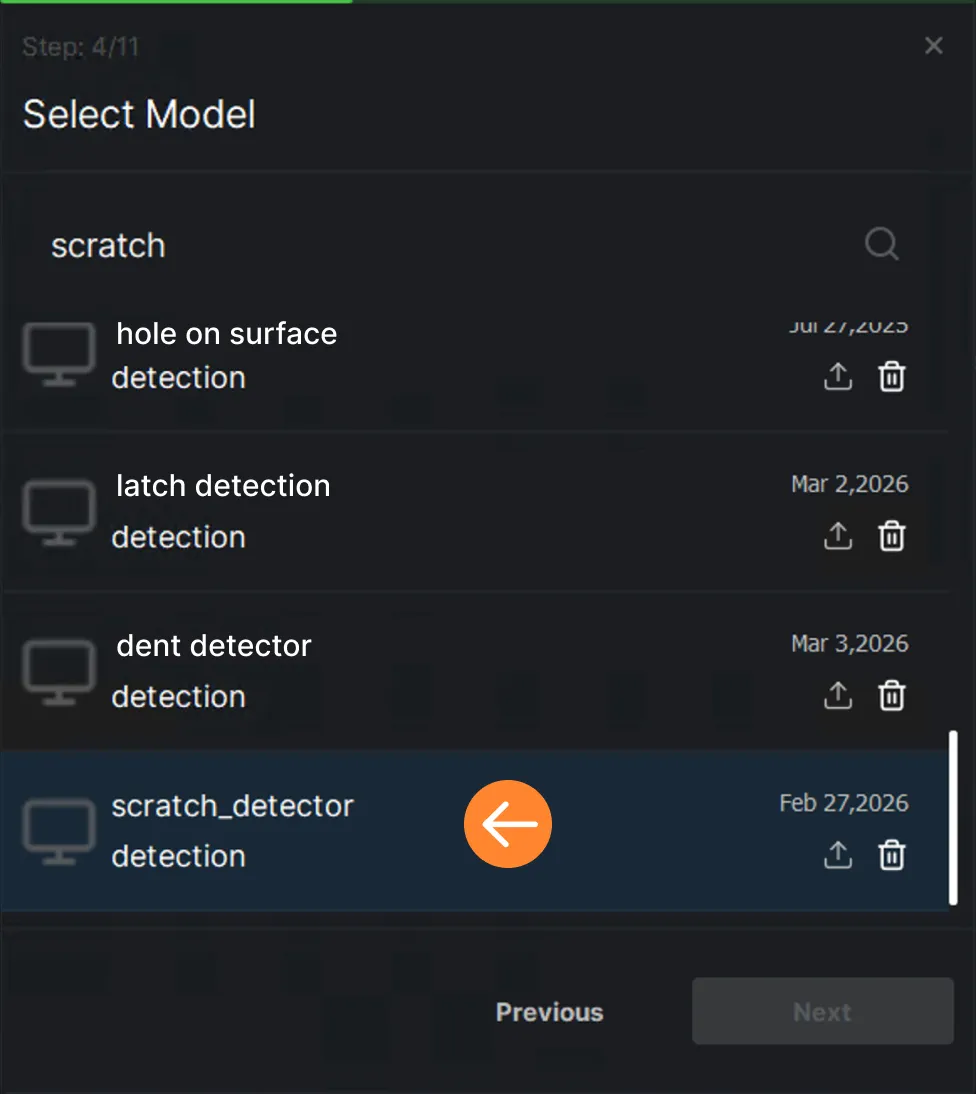Click the orange back arrow circle
Screen dimensions: 976x1094
tap(508, 824)
